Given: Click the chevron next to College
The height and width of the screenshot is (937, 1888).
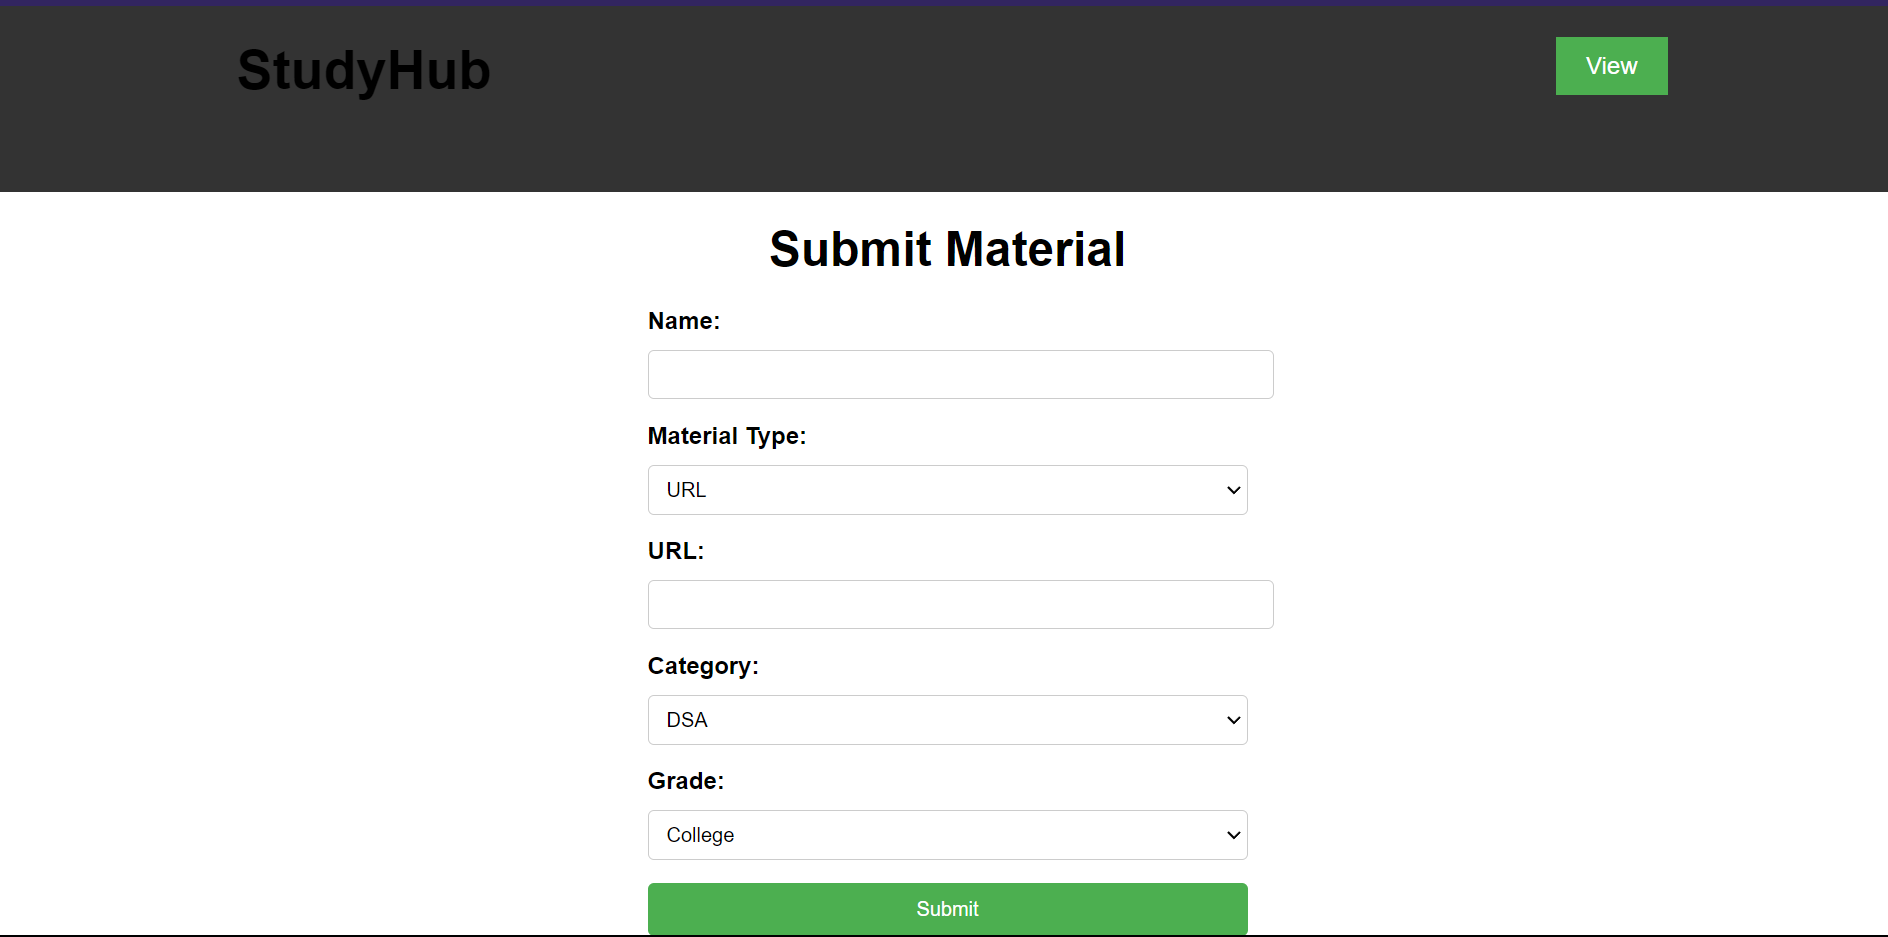Looking at the screenshot, I should [x=1232, y=835].
